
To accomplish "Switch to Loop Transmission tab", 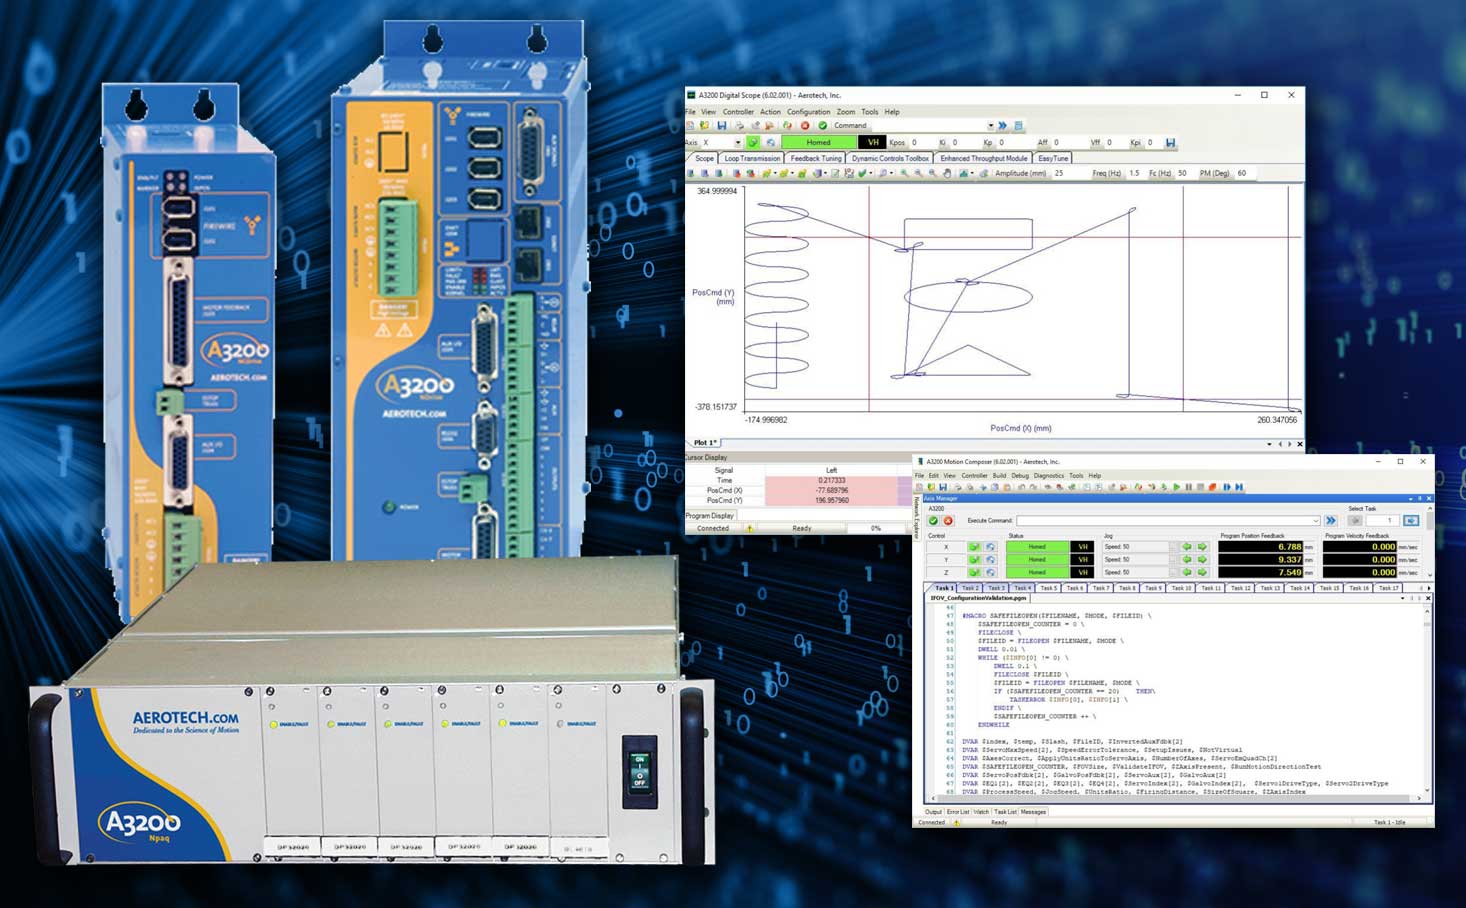I will (x=752, y=158).
